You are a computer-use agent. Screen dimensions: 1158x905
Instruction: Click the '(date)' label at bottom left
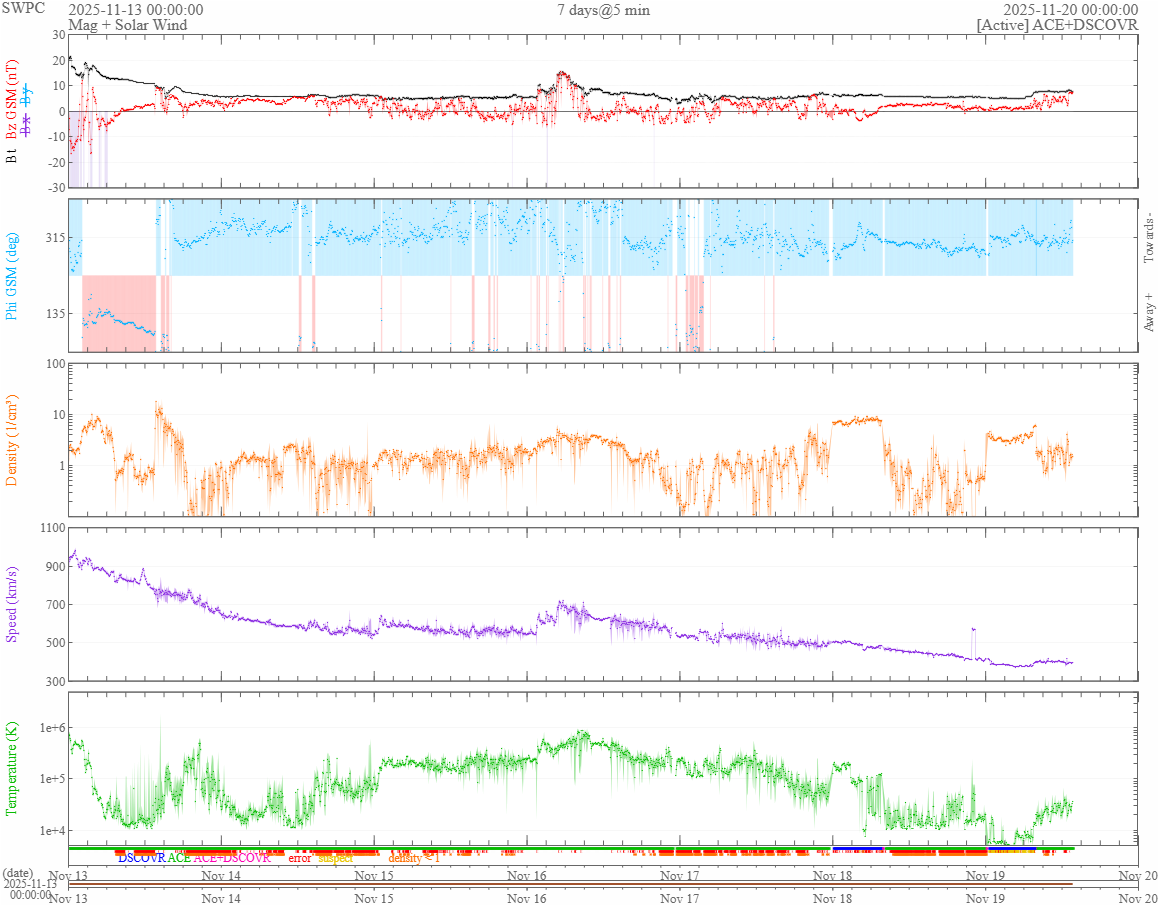point(18,873)
